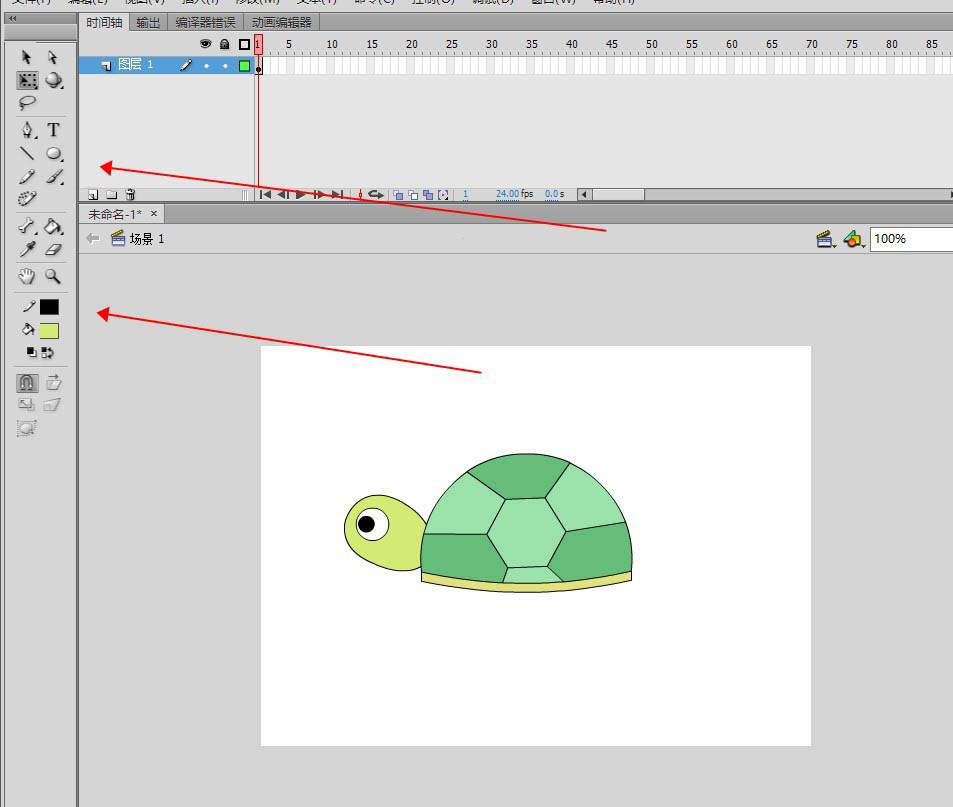
Task: Toggle the Snap to Objects magnet
Action: 27,382
